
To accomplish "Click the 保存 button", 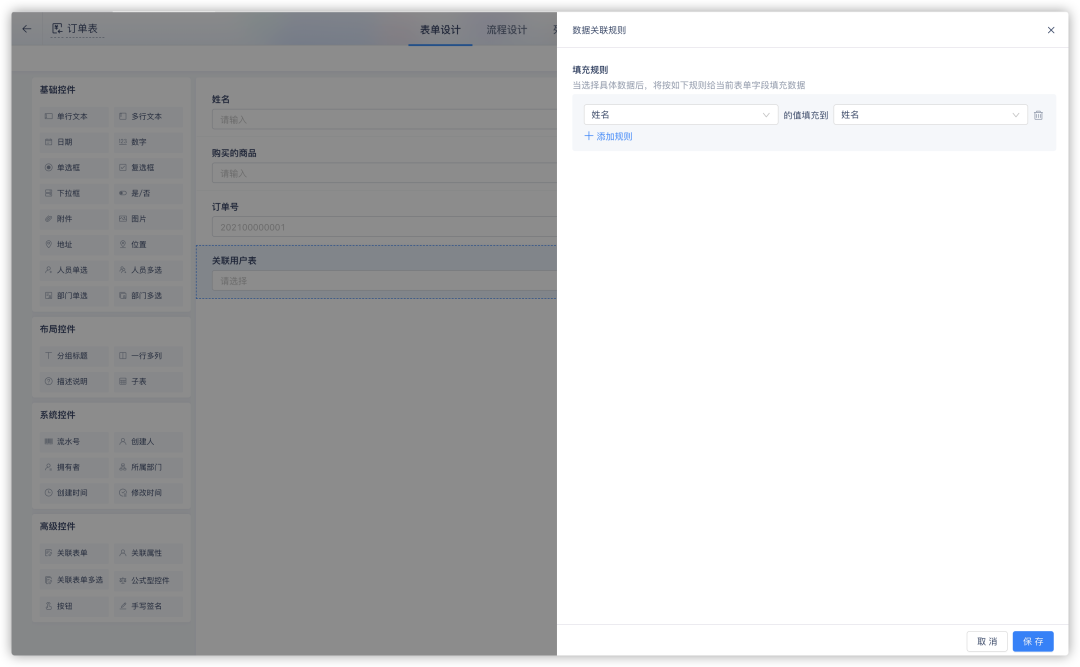I will coord(1032,641).
